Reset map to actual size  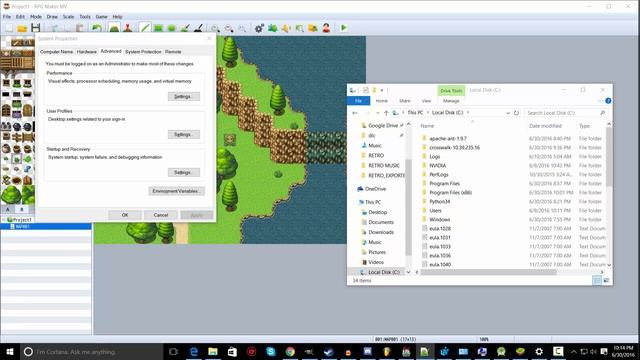click(242, 28)
